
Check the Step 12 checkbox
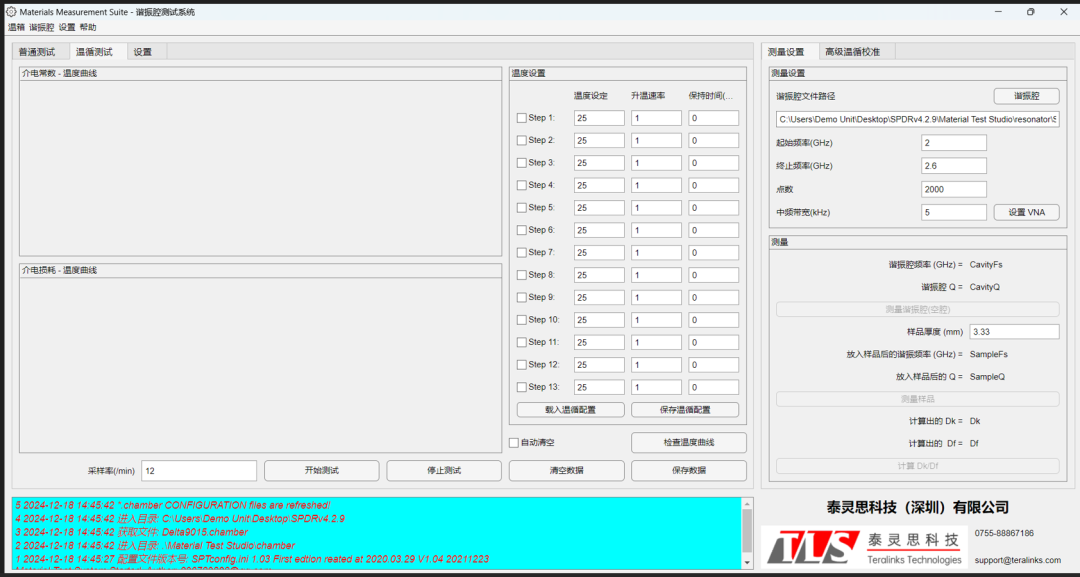[x=521, y=364]
